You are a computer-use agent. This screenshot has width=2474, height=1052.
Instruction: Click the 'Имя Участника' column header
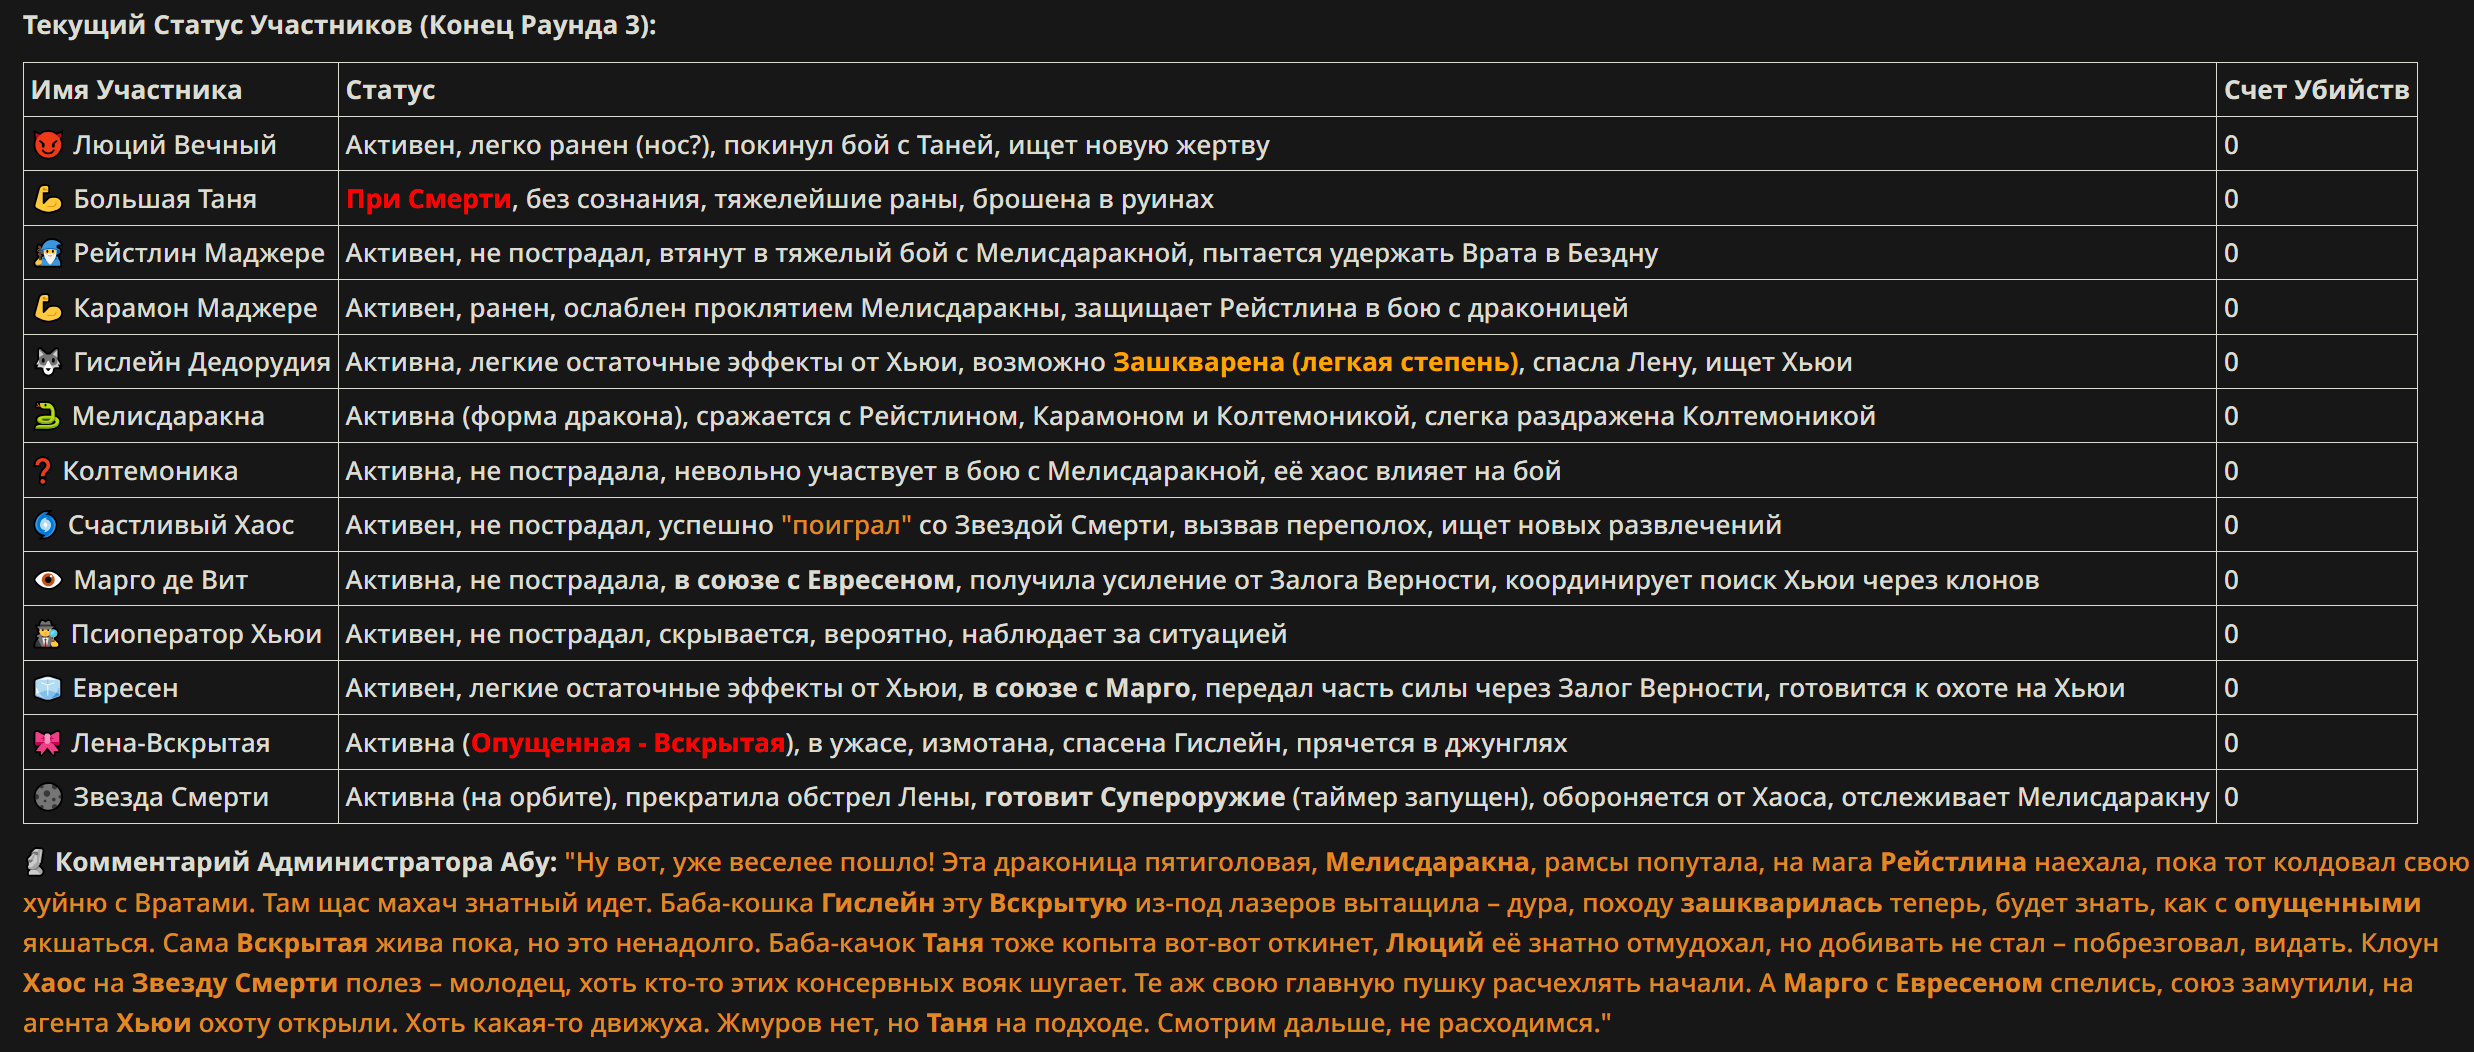pos(136,90)
